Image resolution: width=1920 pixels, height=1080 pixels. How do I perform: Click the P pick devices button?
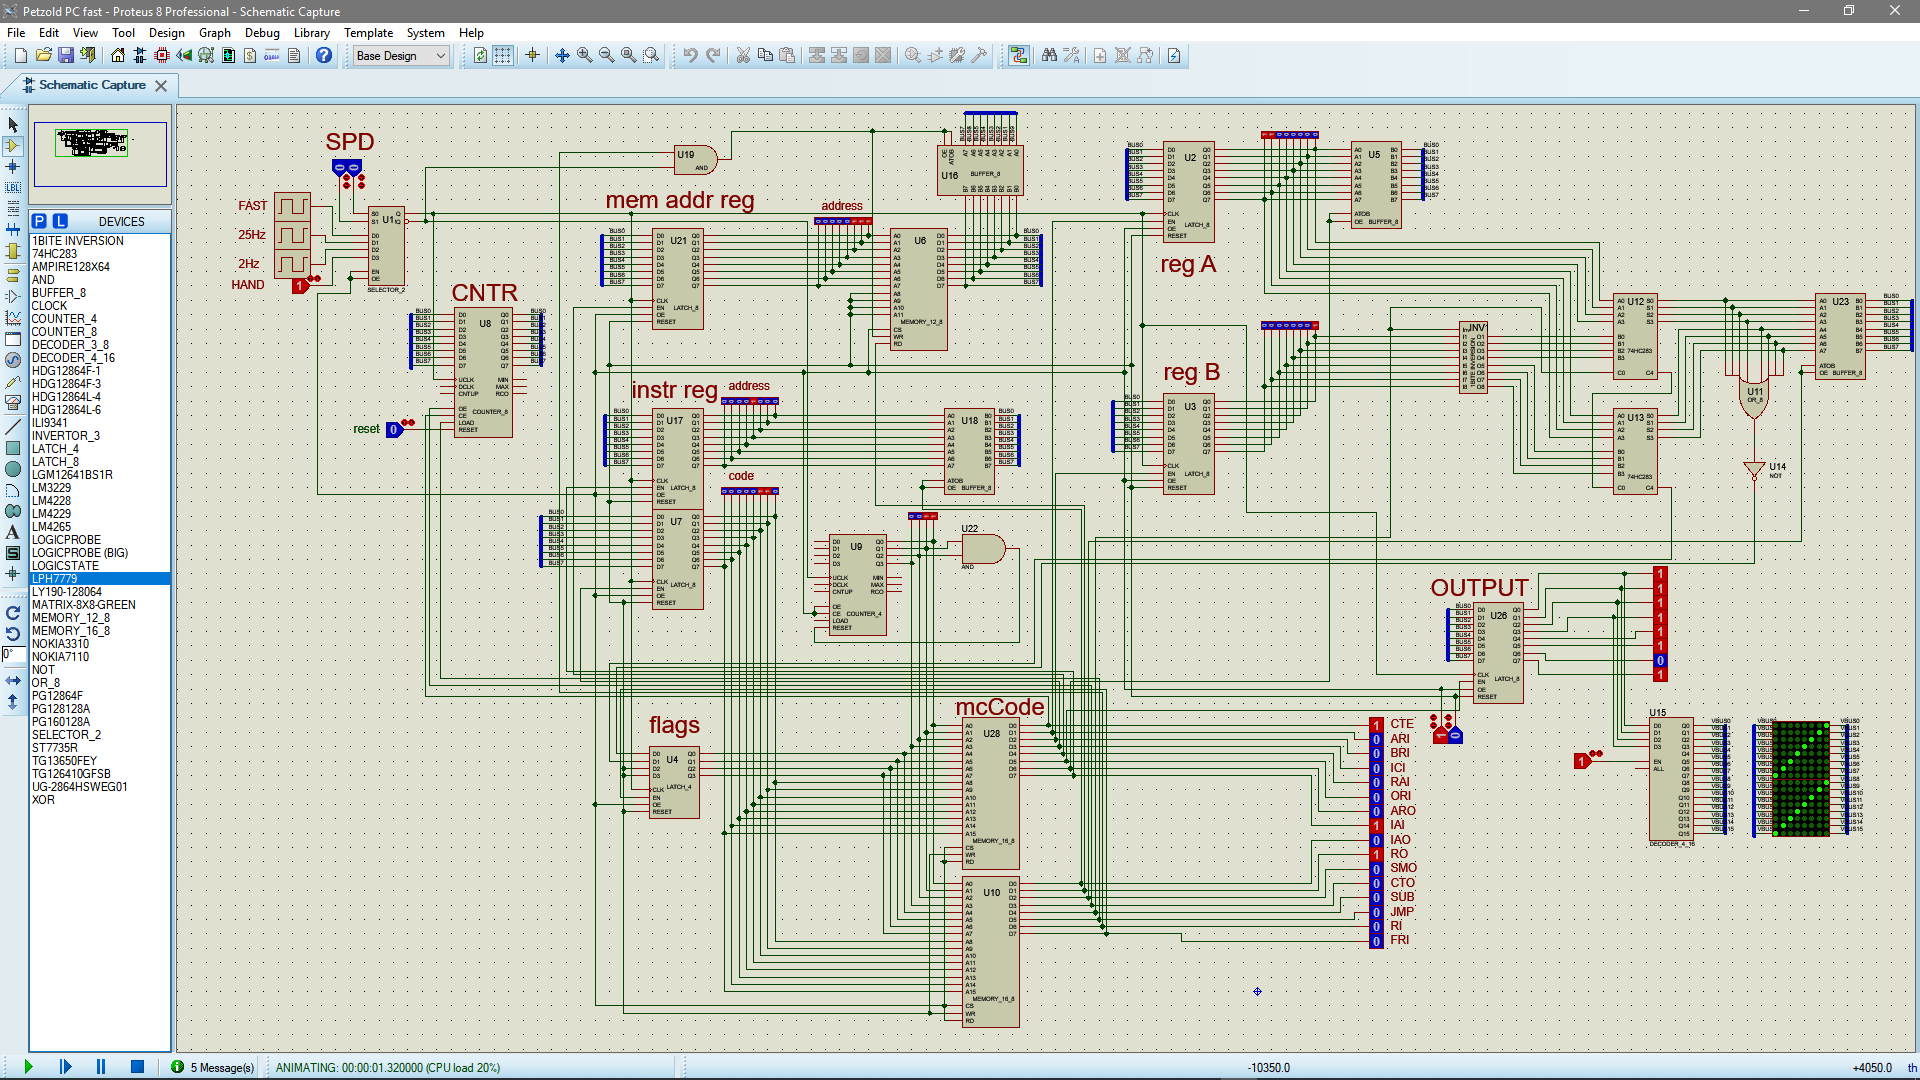(x=39, y=221)
